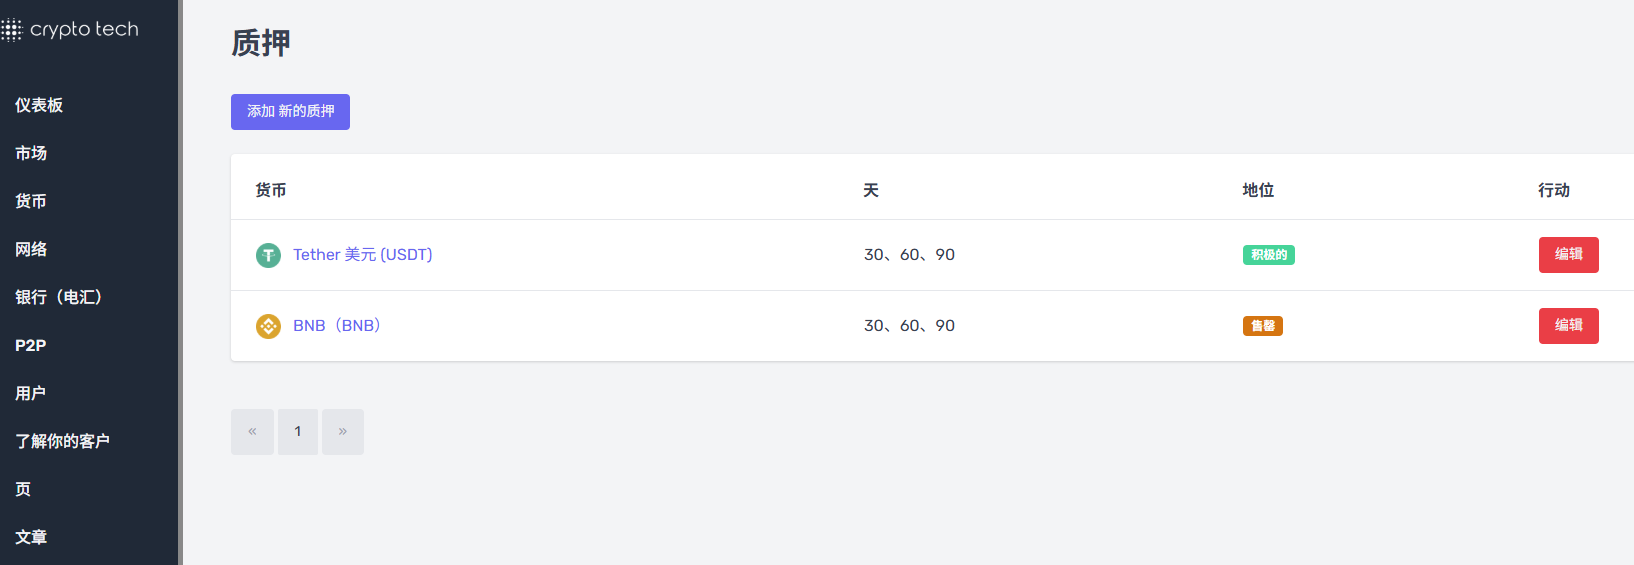Viewport: 1634px width, 565px height.
Task: Navigate to 银行（电汇）in sidebar
Action: [x=58, y=297]
